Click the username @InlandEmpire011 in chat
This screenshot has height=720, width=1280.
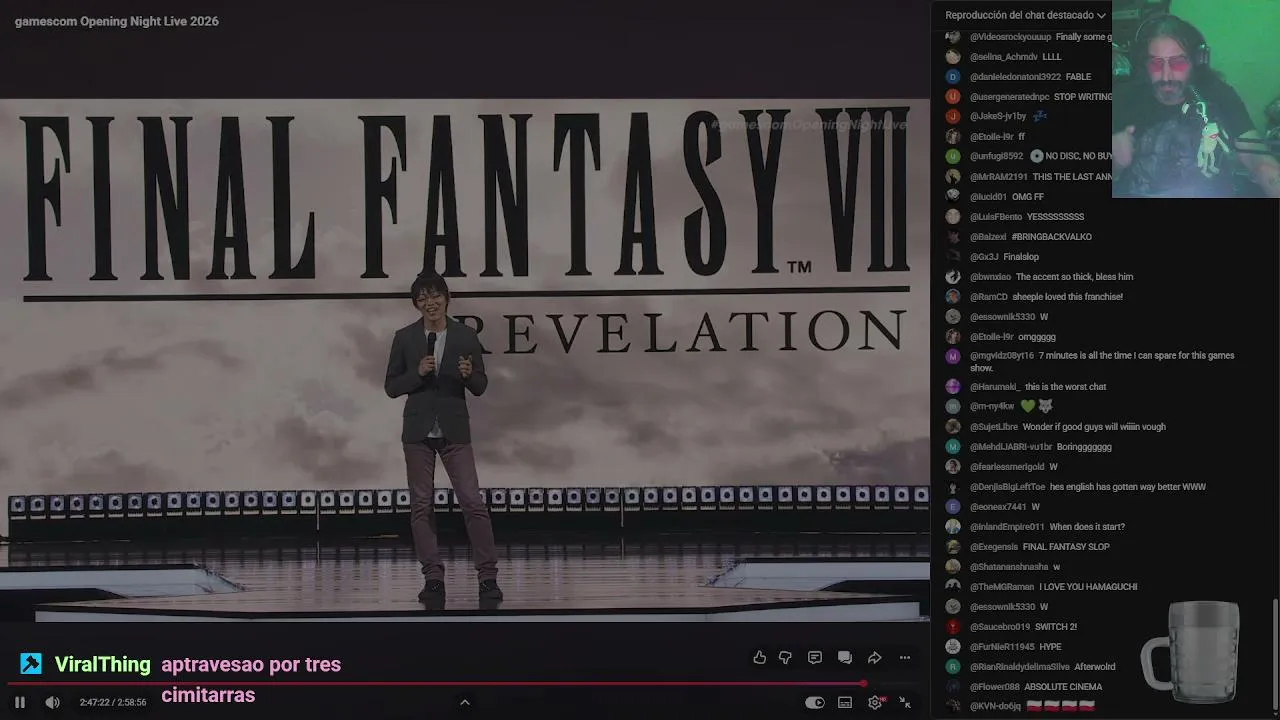1007,527
